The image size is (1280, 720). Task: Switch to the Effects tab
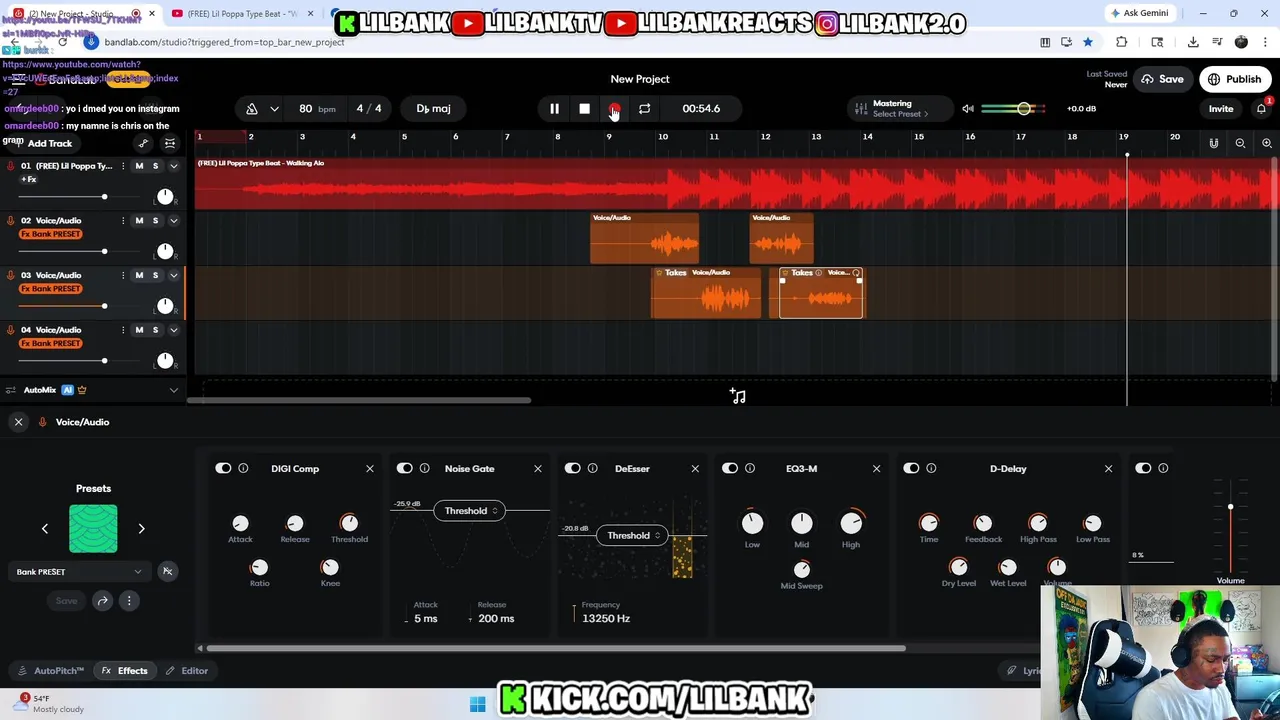coord(124,671)
